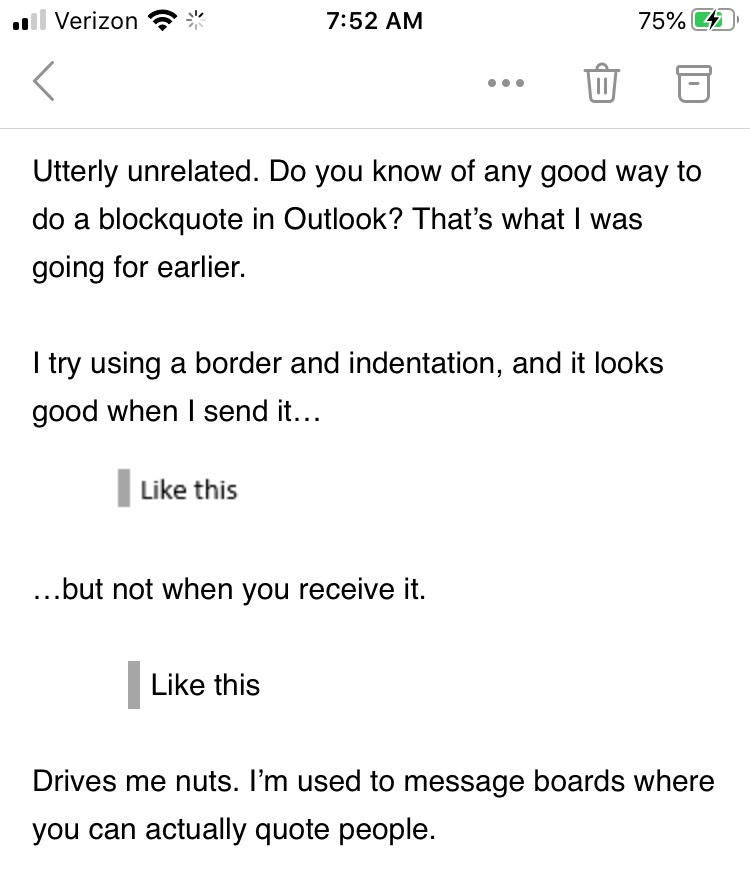Tap the Wi-Fi status icon
Screen dimensions: 750x869
coord(162,21)
